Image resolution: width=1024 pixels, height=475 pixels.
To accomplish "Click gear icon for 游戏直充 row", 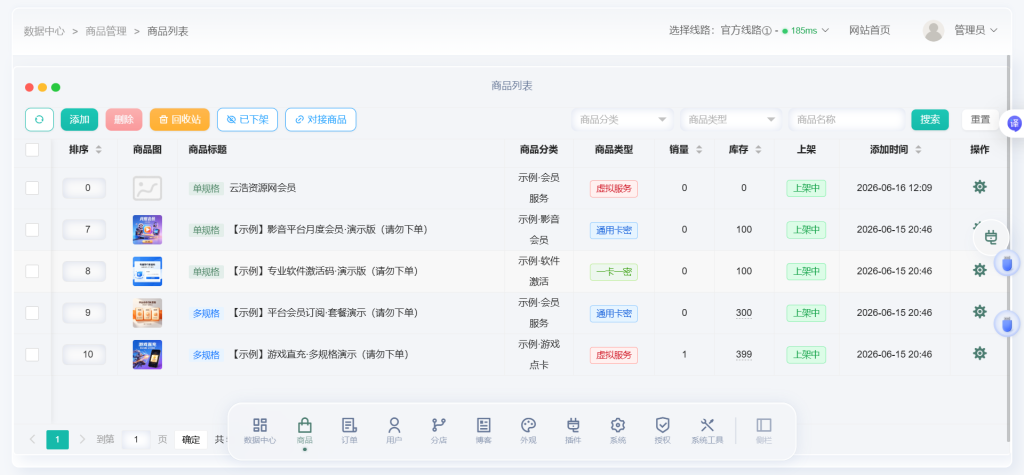I will [980, 353].
